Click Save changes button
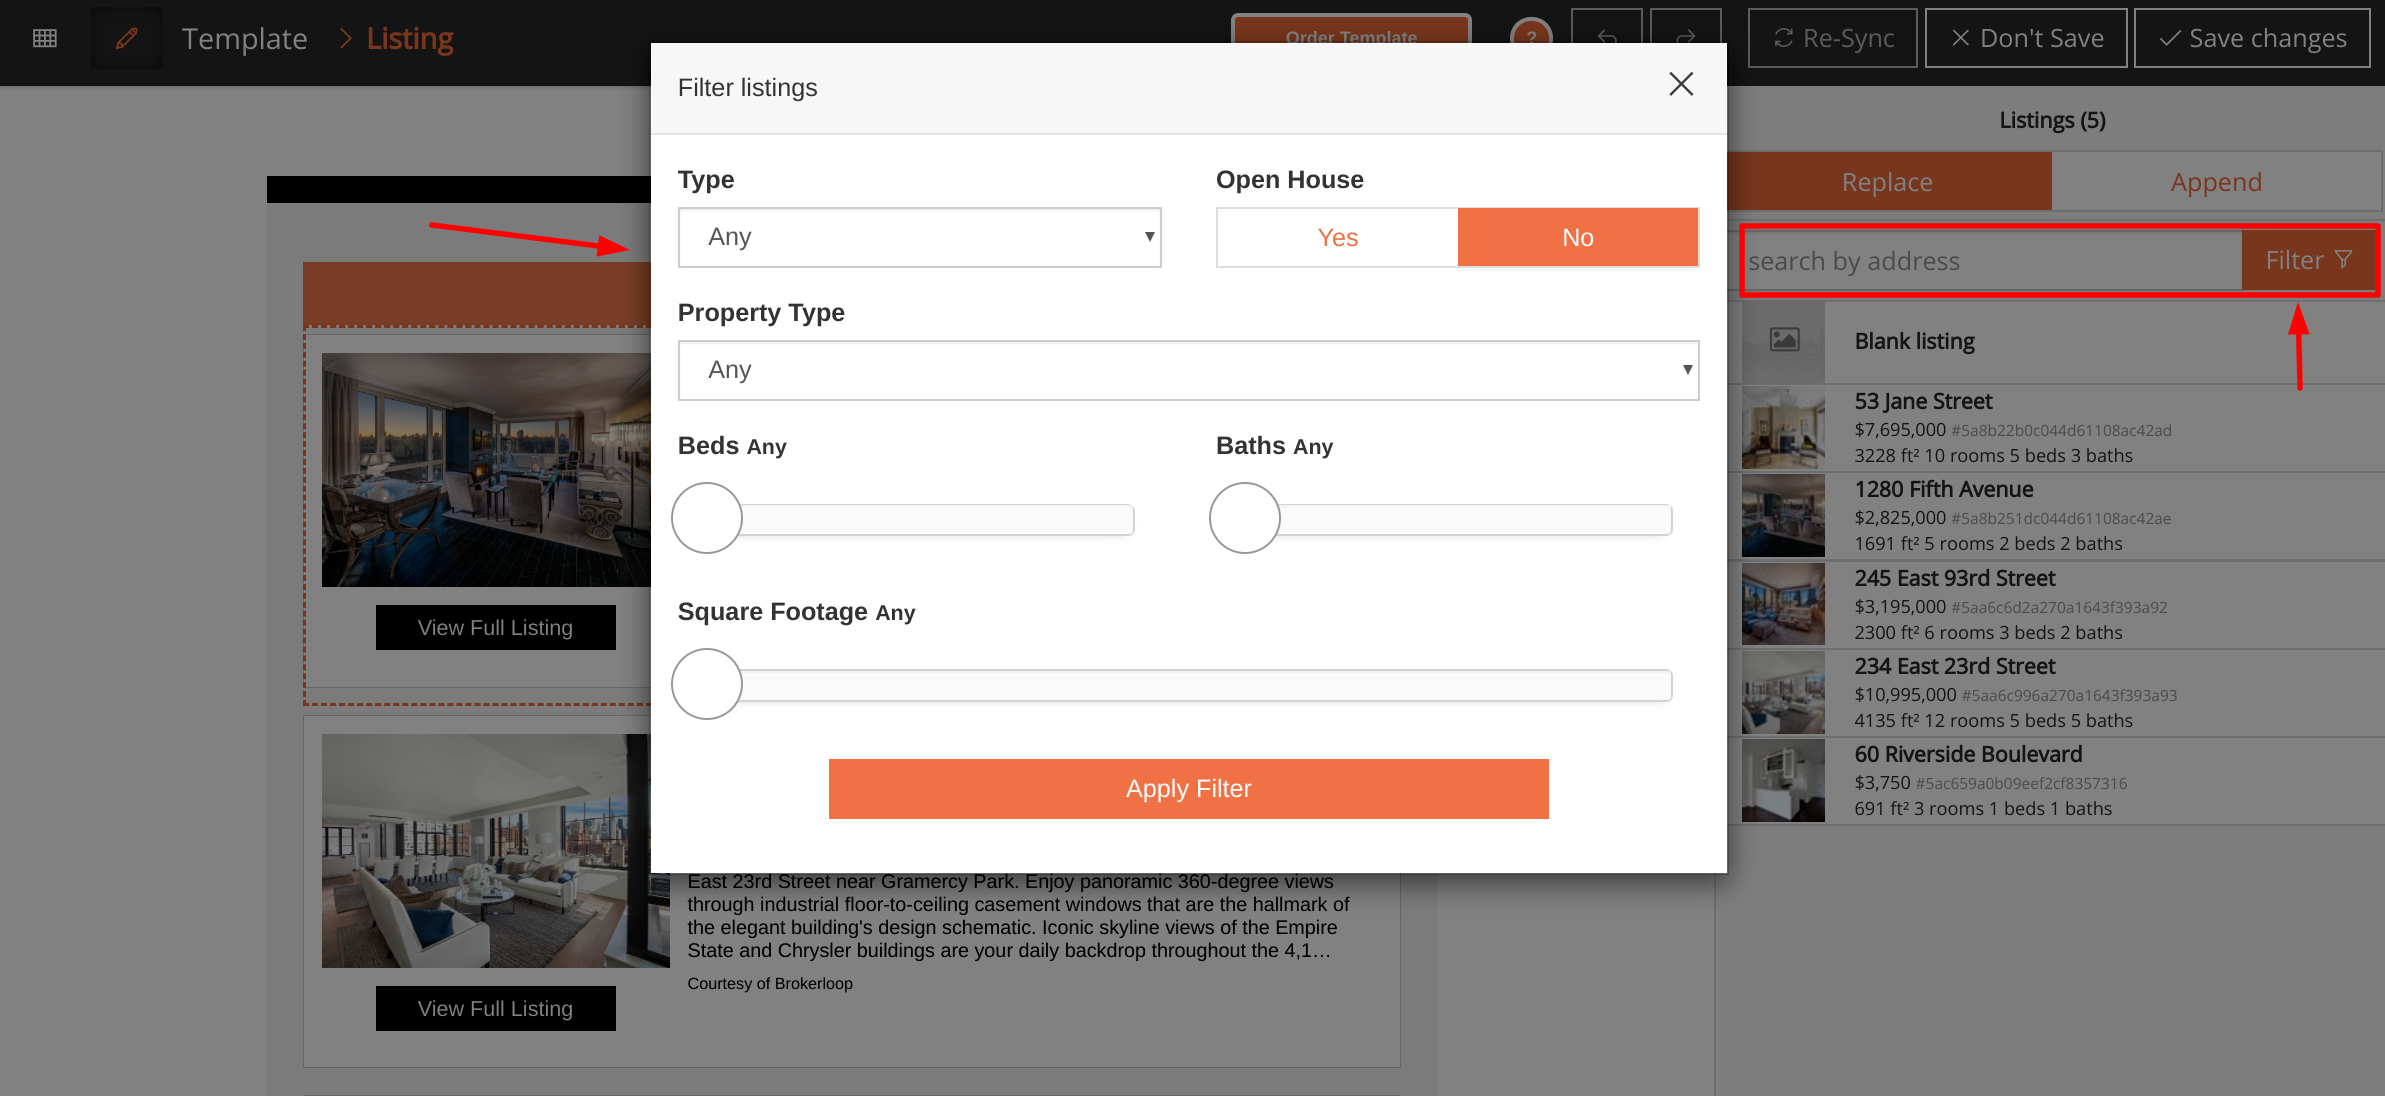 (2252, 38)
